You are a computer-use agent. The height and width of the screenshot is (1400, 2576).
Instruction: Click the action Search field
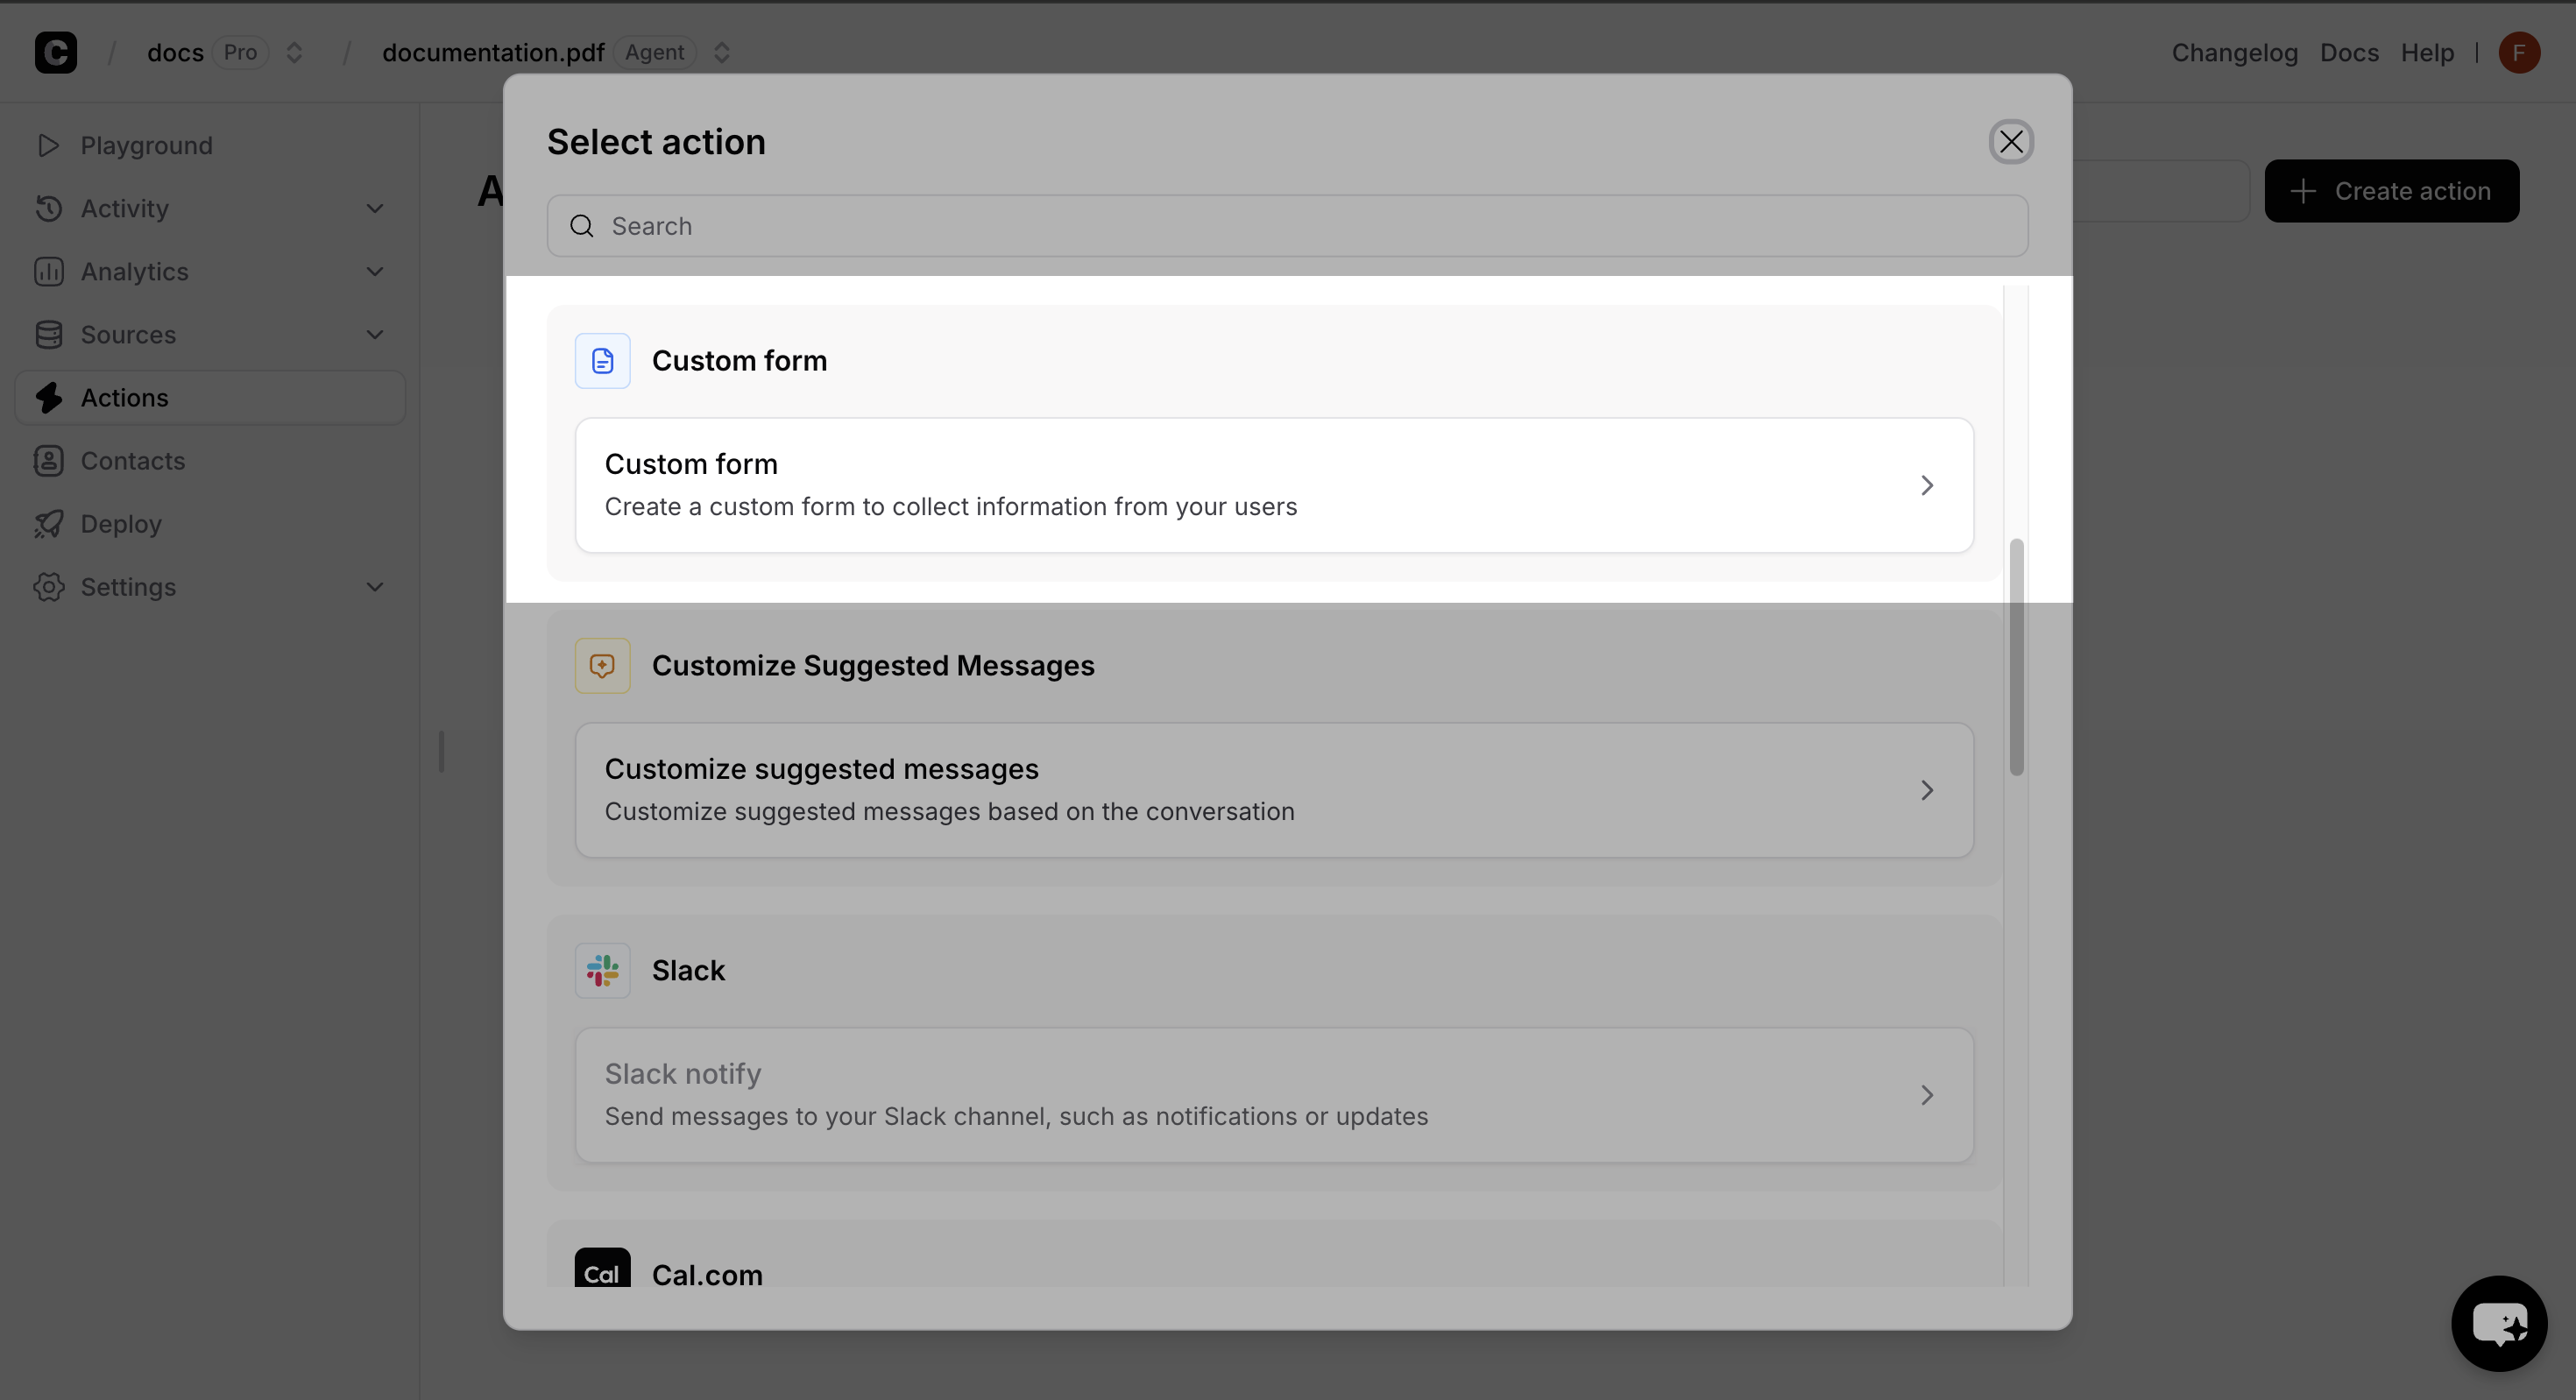click(x=1300, y=226)
